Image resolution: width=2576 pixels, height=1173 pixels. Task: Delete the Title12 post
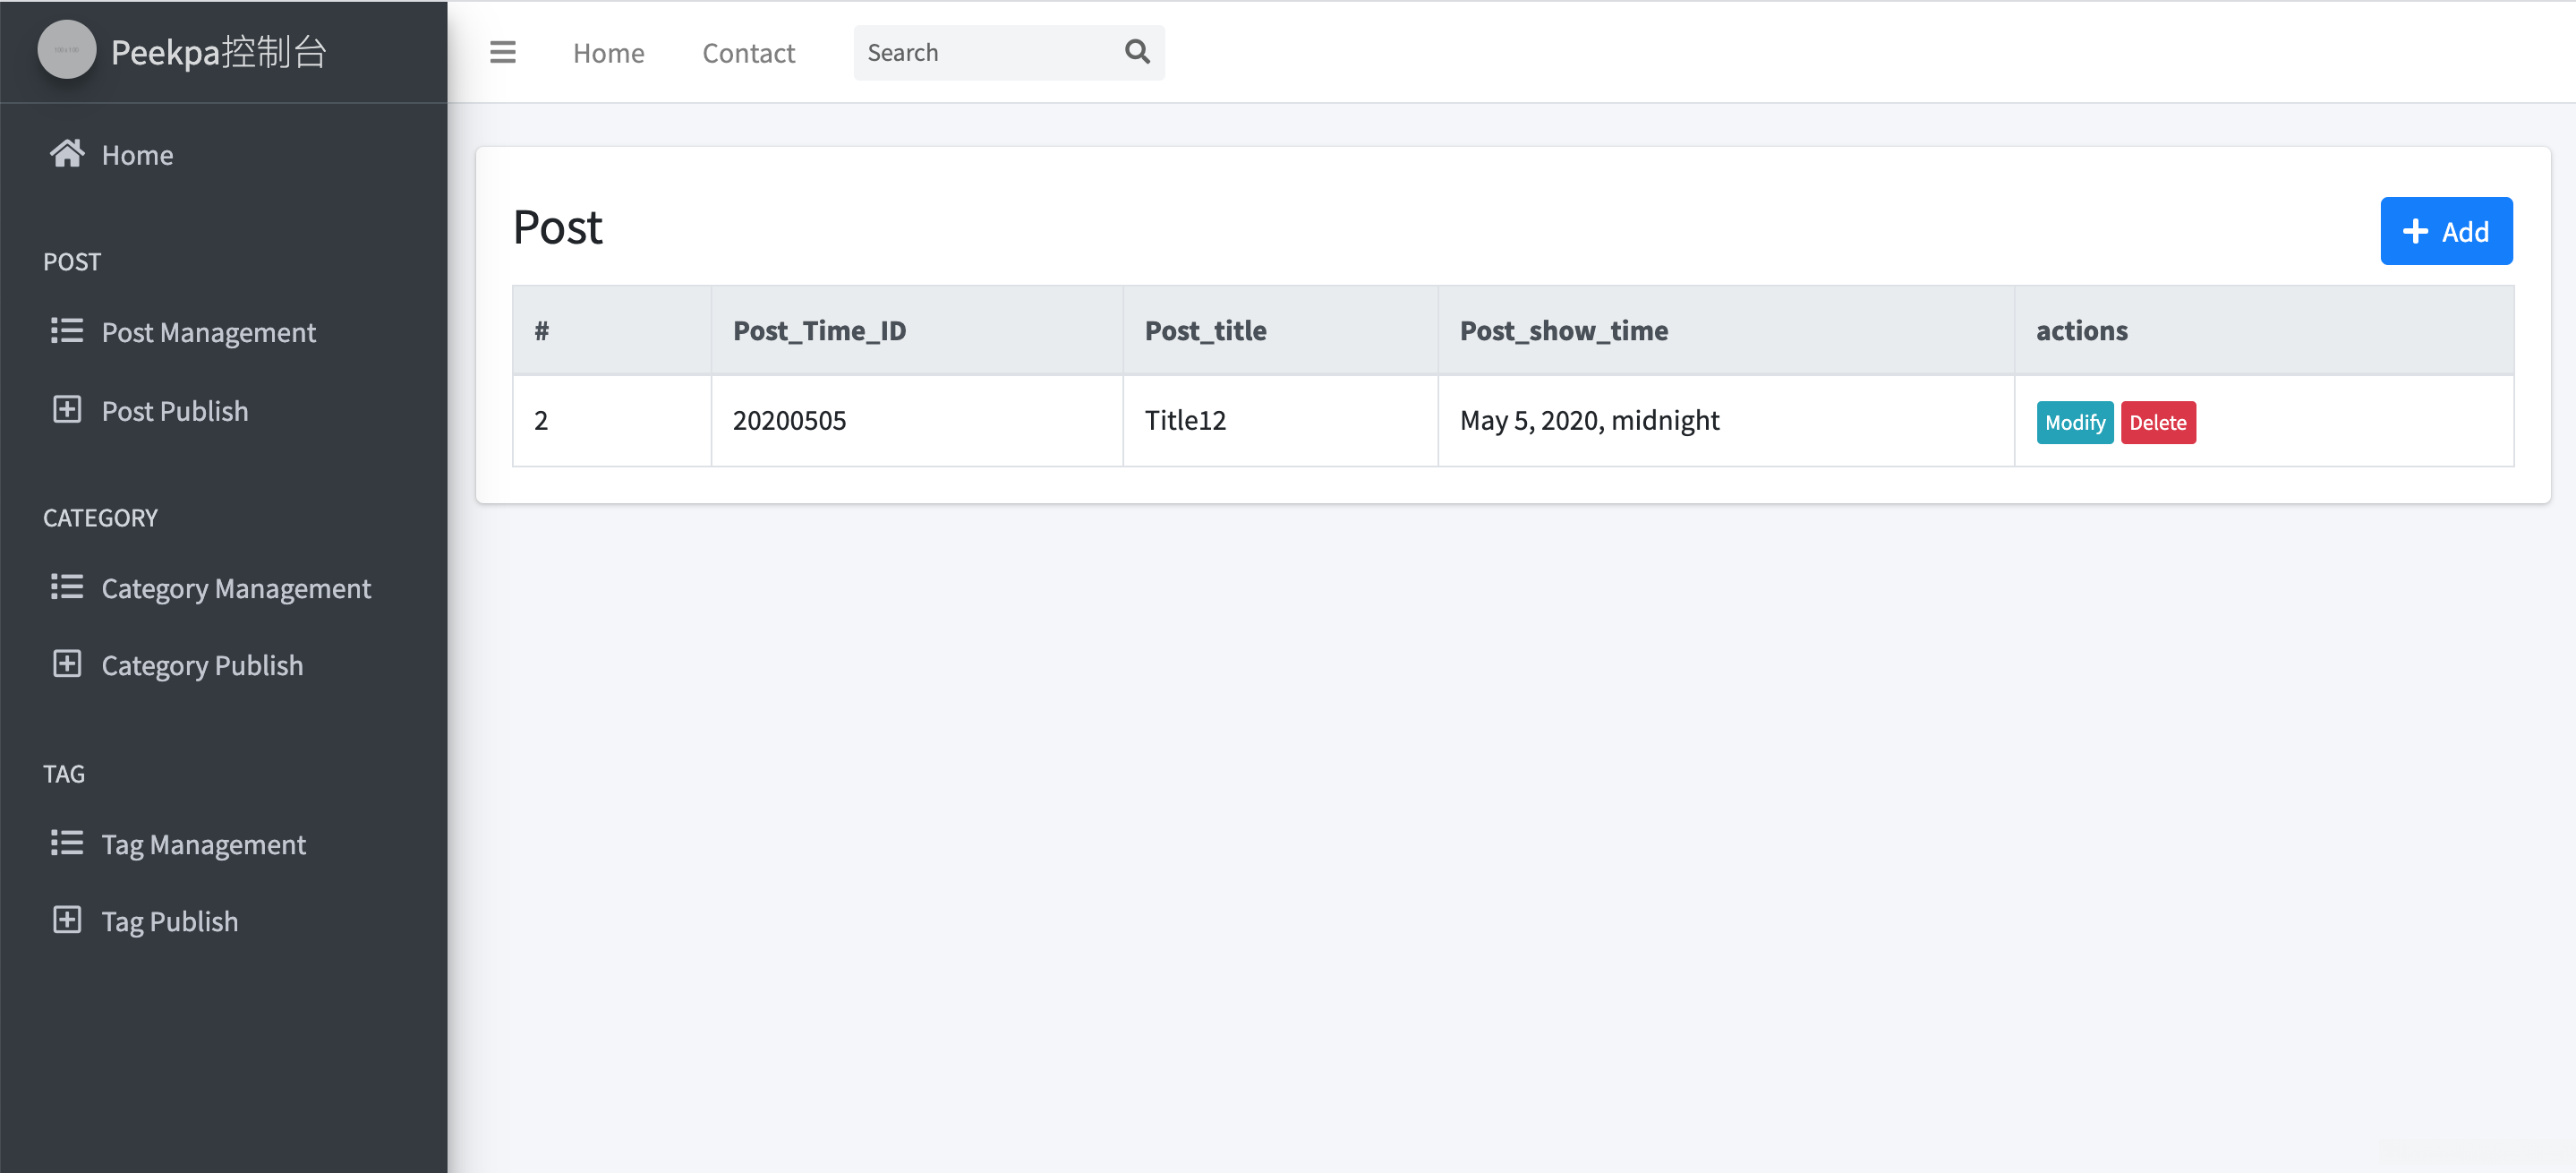coord(2157,422)
